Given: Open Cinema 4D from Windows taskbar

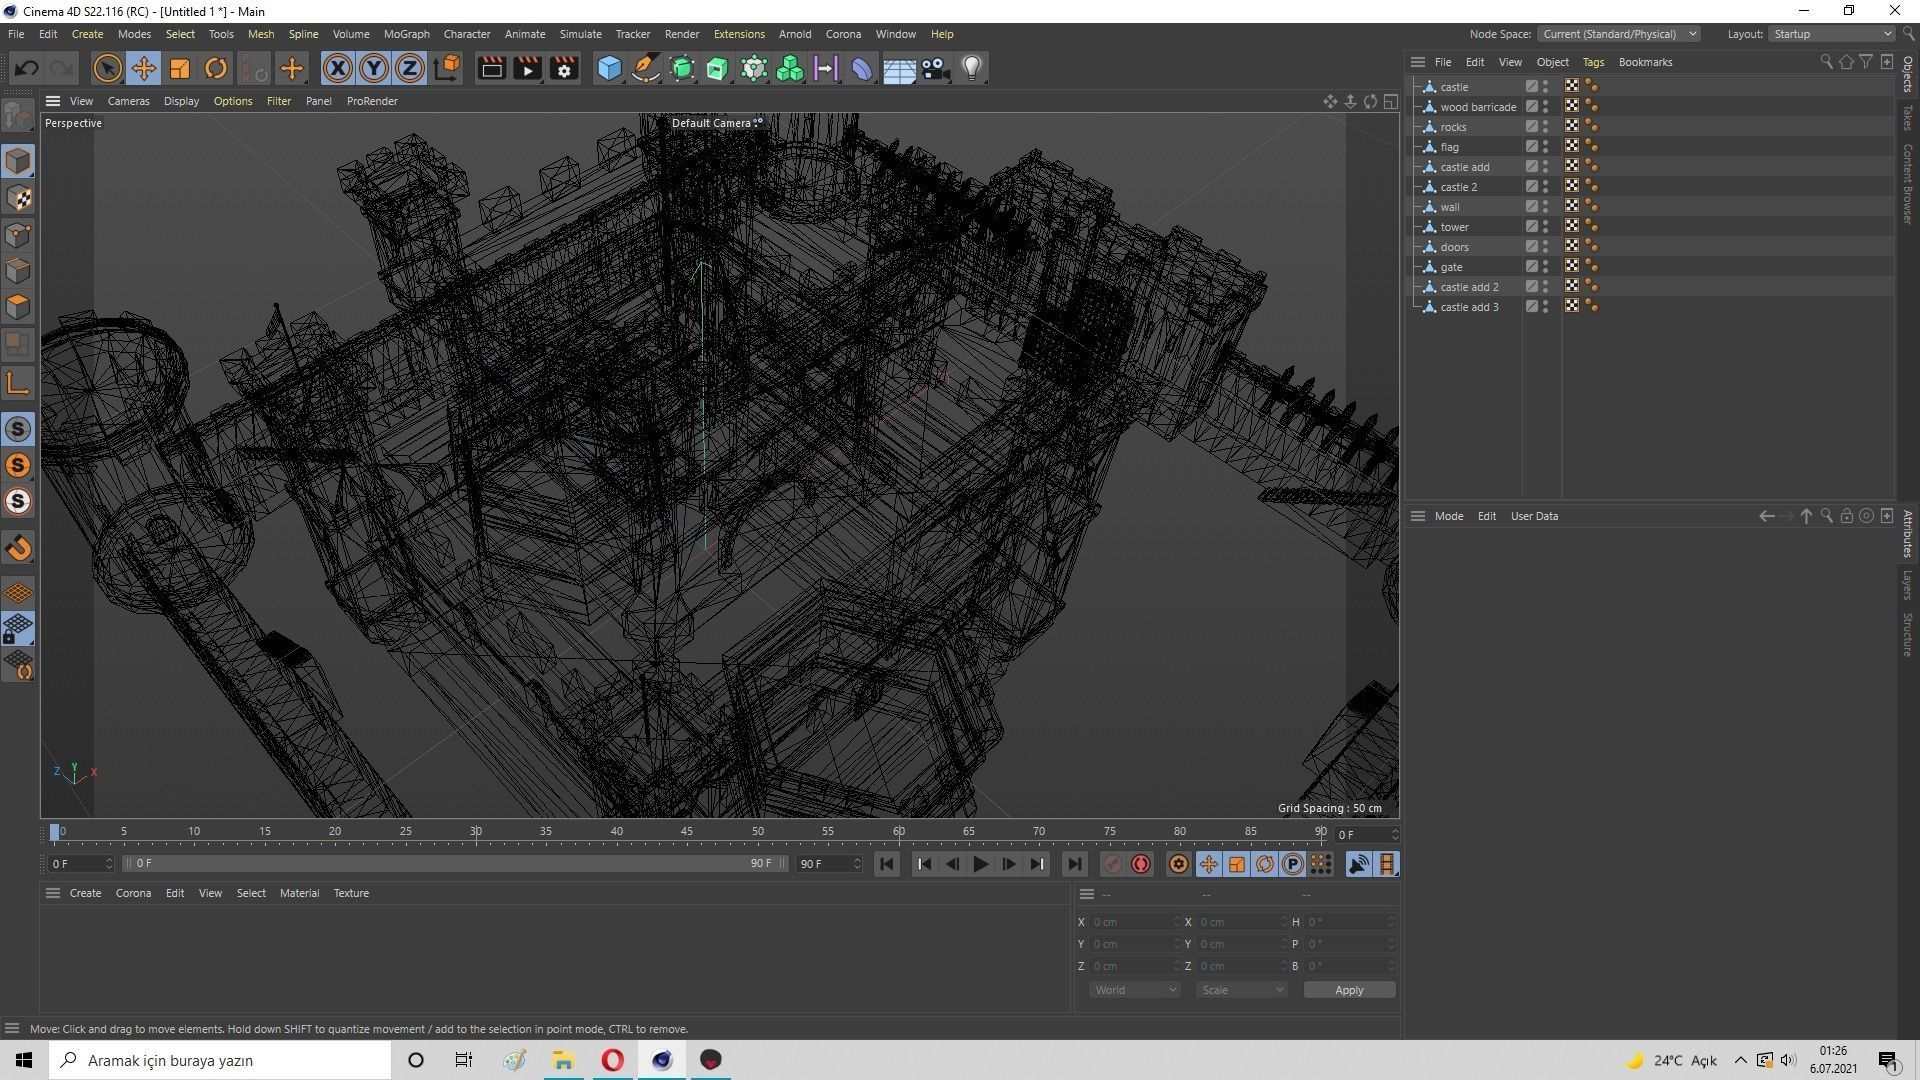Looking at the screenshot, I should [x=662, y=1060].
